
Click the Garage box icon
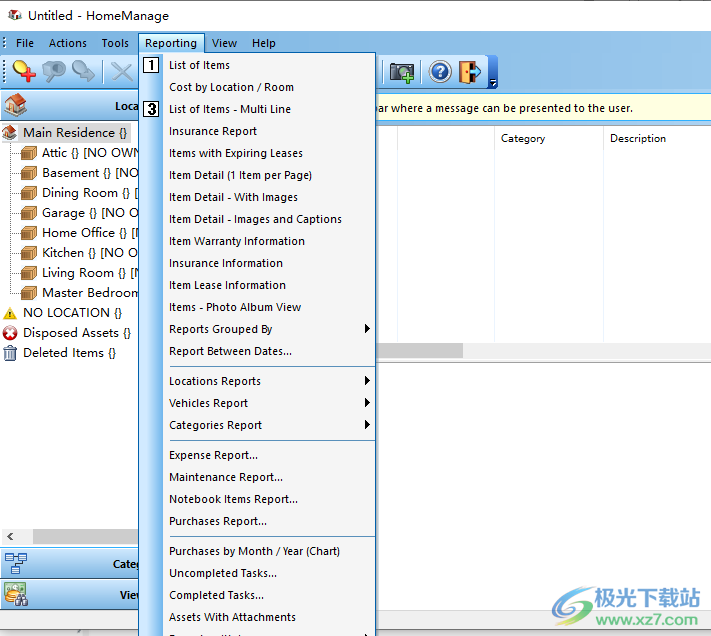coord(29,213)
